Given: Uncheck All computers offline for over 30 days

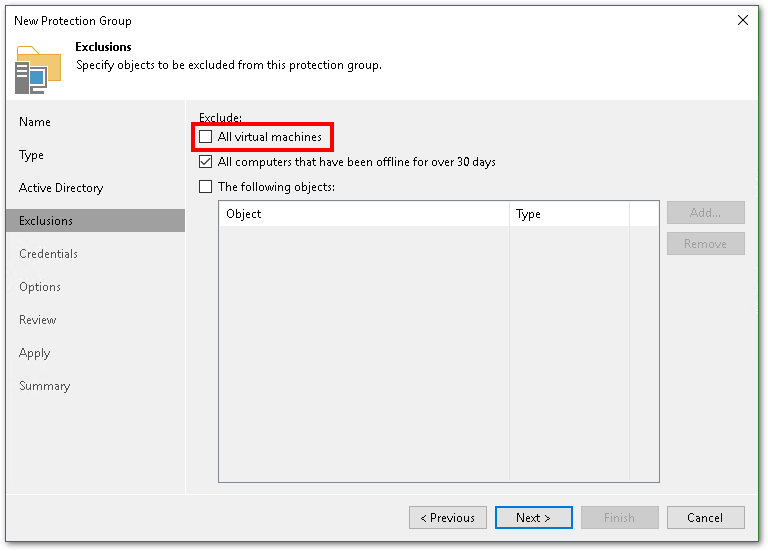Looking at the screenshot, I should [x=206, y=162].
